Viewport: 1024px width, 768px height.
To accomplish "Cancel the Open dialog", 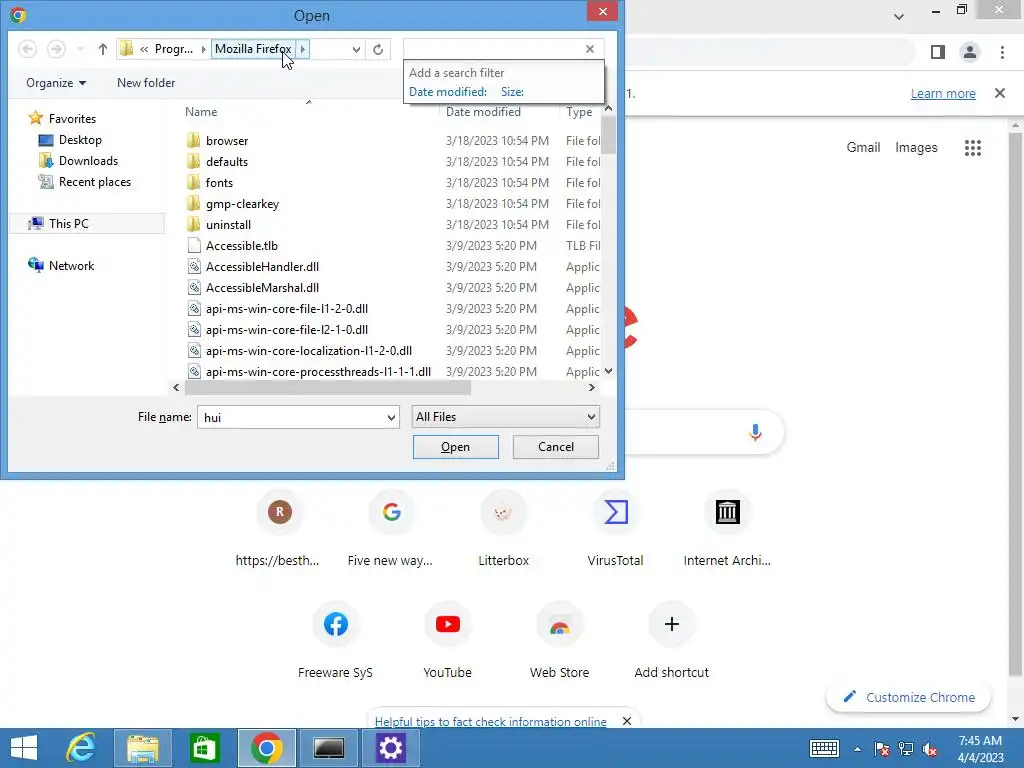I will pos(556,447).
